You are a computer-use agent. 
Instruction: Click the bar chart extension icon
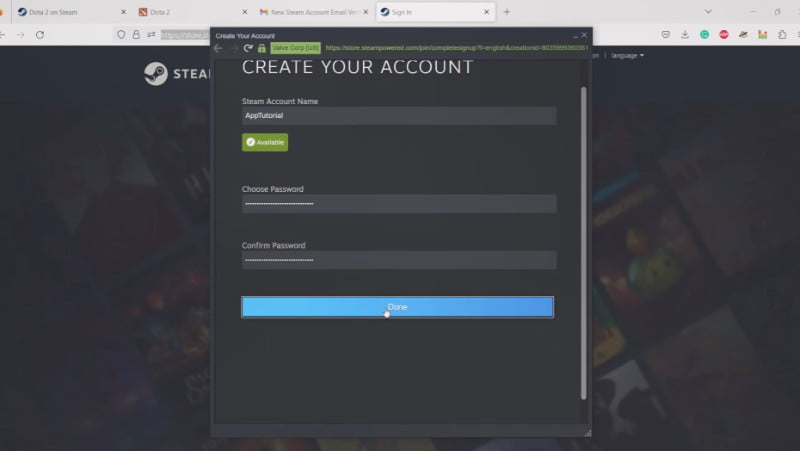coord(762,35)
